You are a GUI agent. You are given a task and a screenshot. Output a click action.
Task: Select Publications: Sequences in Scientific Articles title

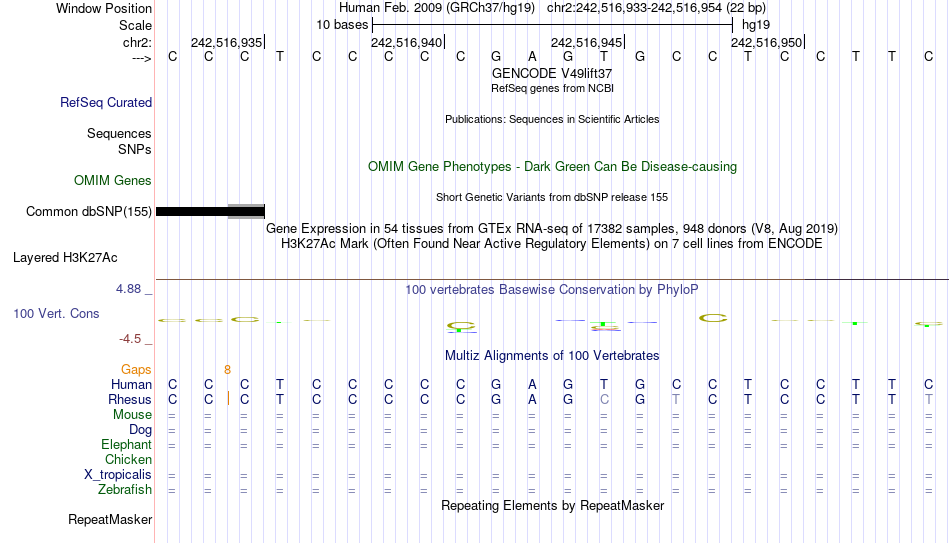tap(552, 119)
